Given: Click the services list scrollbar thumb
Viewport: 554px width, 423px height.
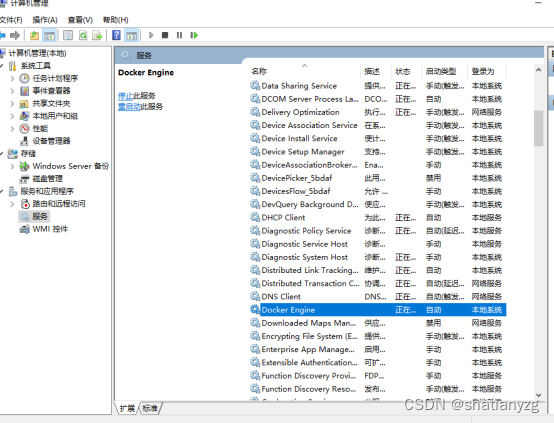Looking at the screenshot, I should click(x=538, y=128).
